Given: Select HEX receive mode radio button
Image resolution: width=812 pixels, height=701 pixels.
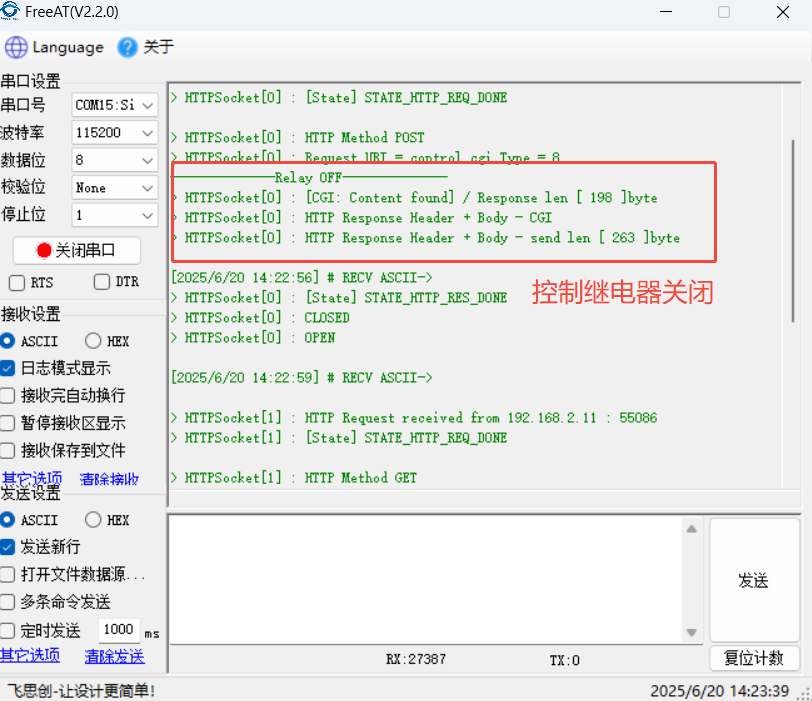Looking at the screenshot, I should click(x=93, y=341).
